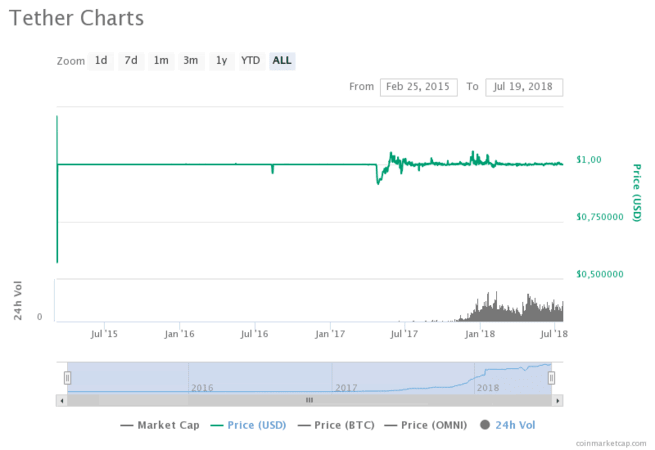The height and width of the screenshot is (450, 655).
Task: Click the scrollbar right arrow
Action: point(558,400)
